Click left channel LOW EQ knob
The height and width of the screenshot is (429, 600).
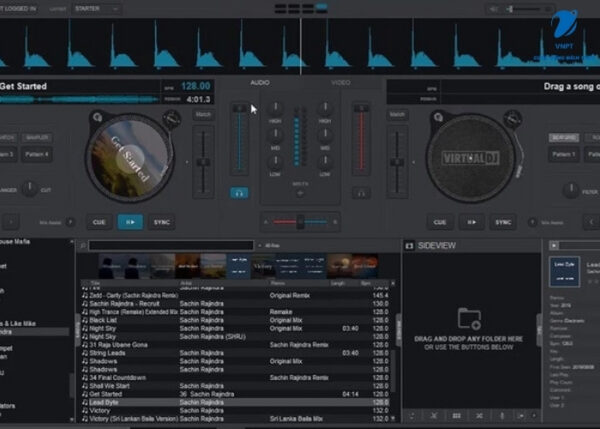coord(275,162)
